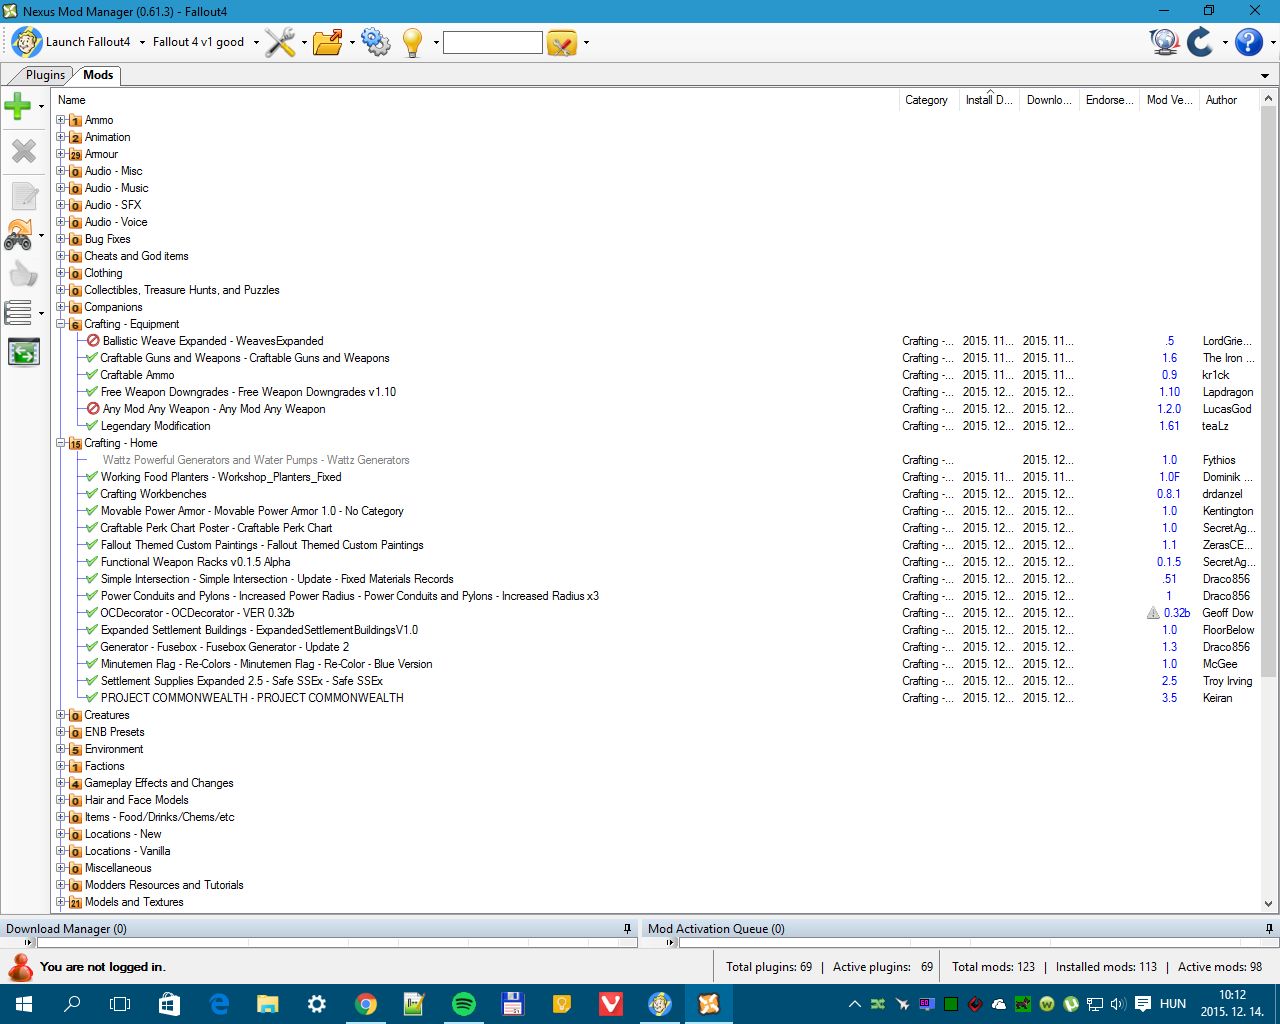Screen dimensions: 1280x1024
Task: Click version 2.5 link of Settlement Supplies Expanded
Action: [x=1169, y=681]
